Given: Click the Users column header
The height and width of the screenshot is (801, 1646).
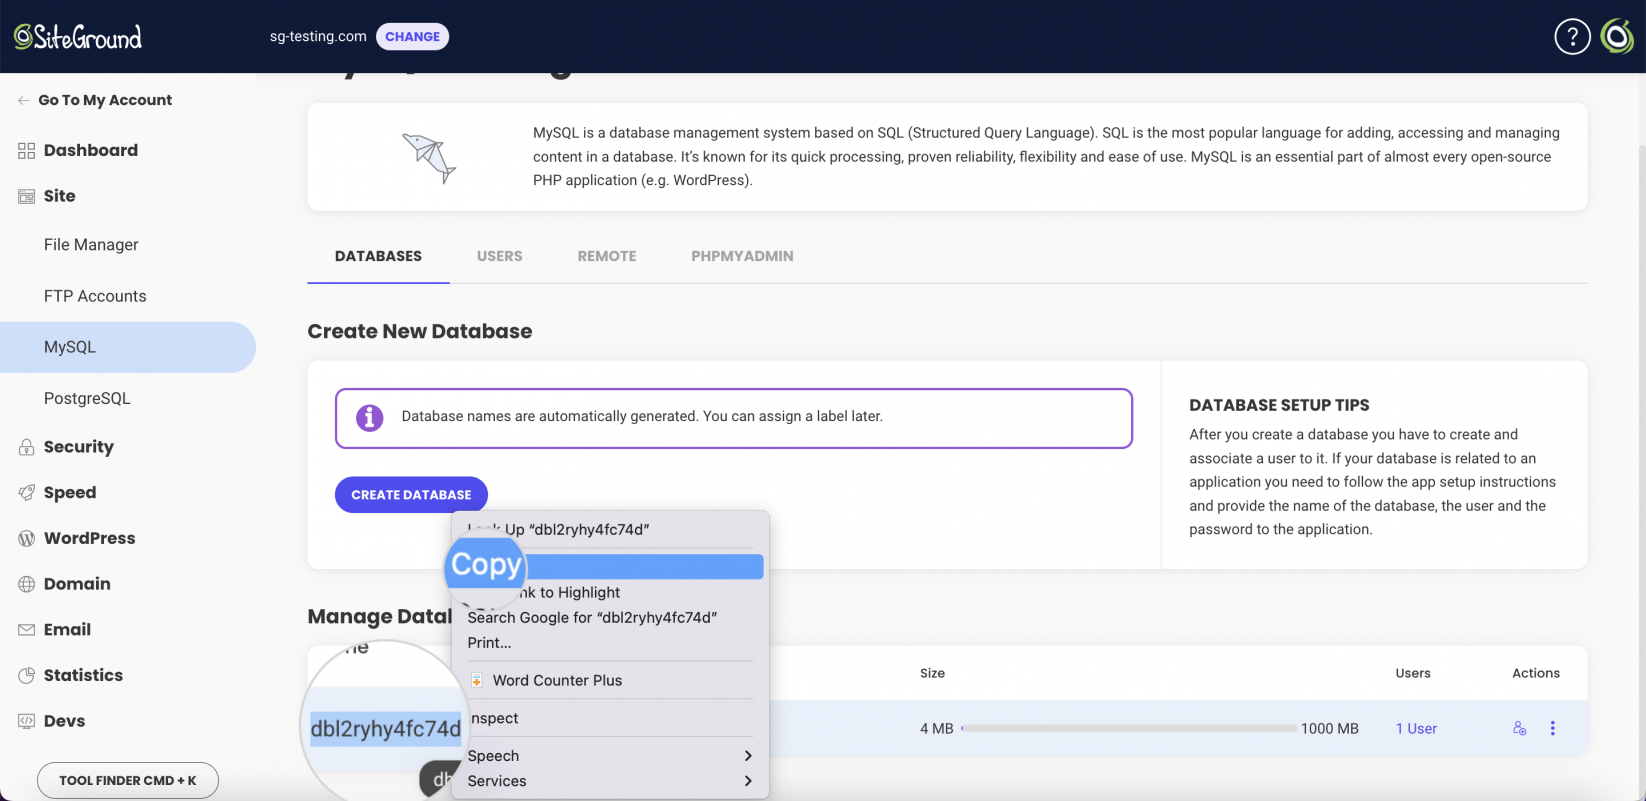Looking at the screenshot, I should [1413, 674].
